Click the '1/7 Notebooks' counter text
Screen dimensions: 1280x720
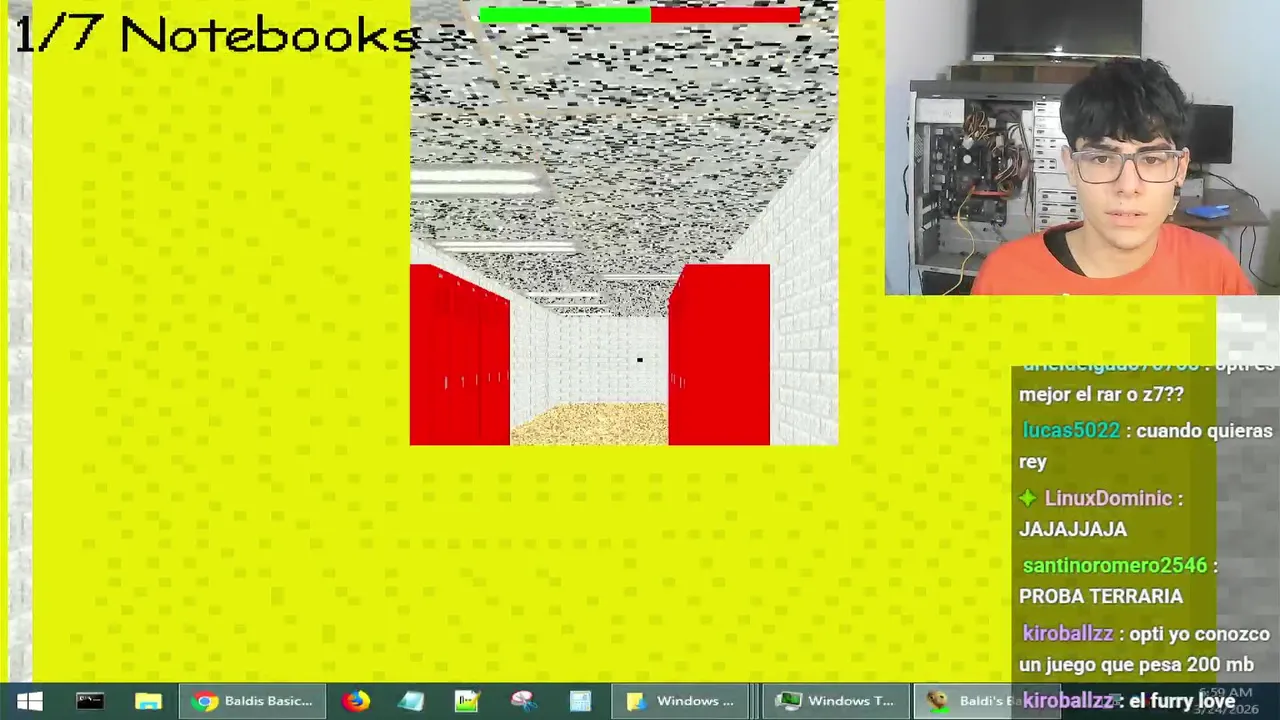click(x=216, y=35)
